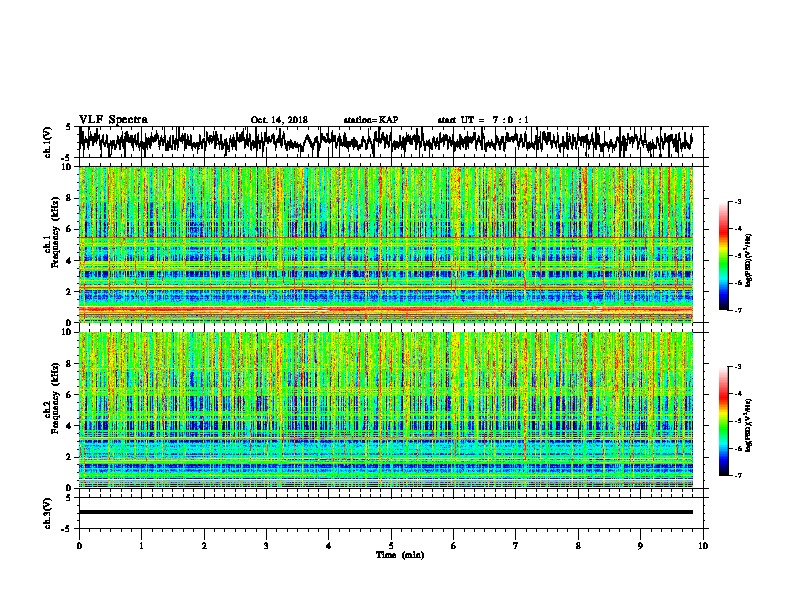Click the "-7" tick on ch.2 colorbar
The height and width of the screenshot is (612, 792).
[738, 475]
